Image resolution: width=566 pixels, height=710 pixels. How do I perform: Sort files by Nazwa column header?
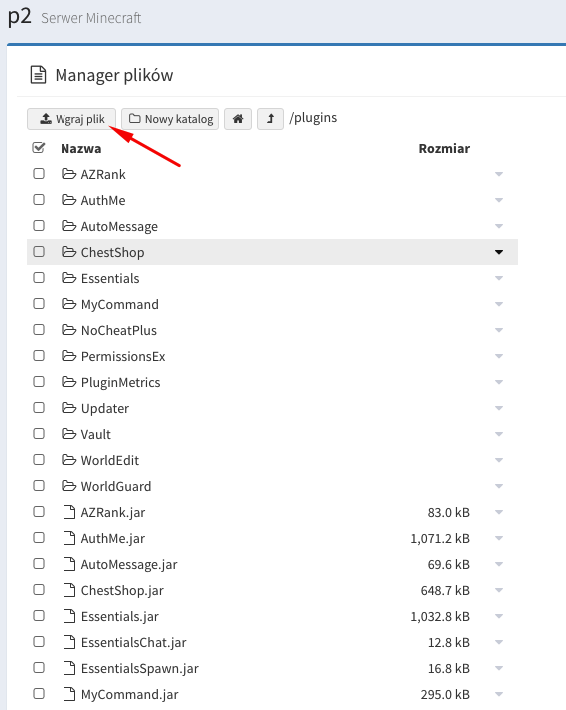(81, 149)
